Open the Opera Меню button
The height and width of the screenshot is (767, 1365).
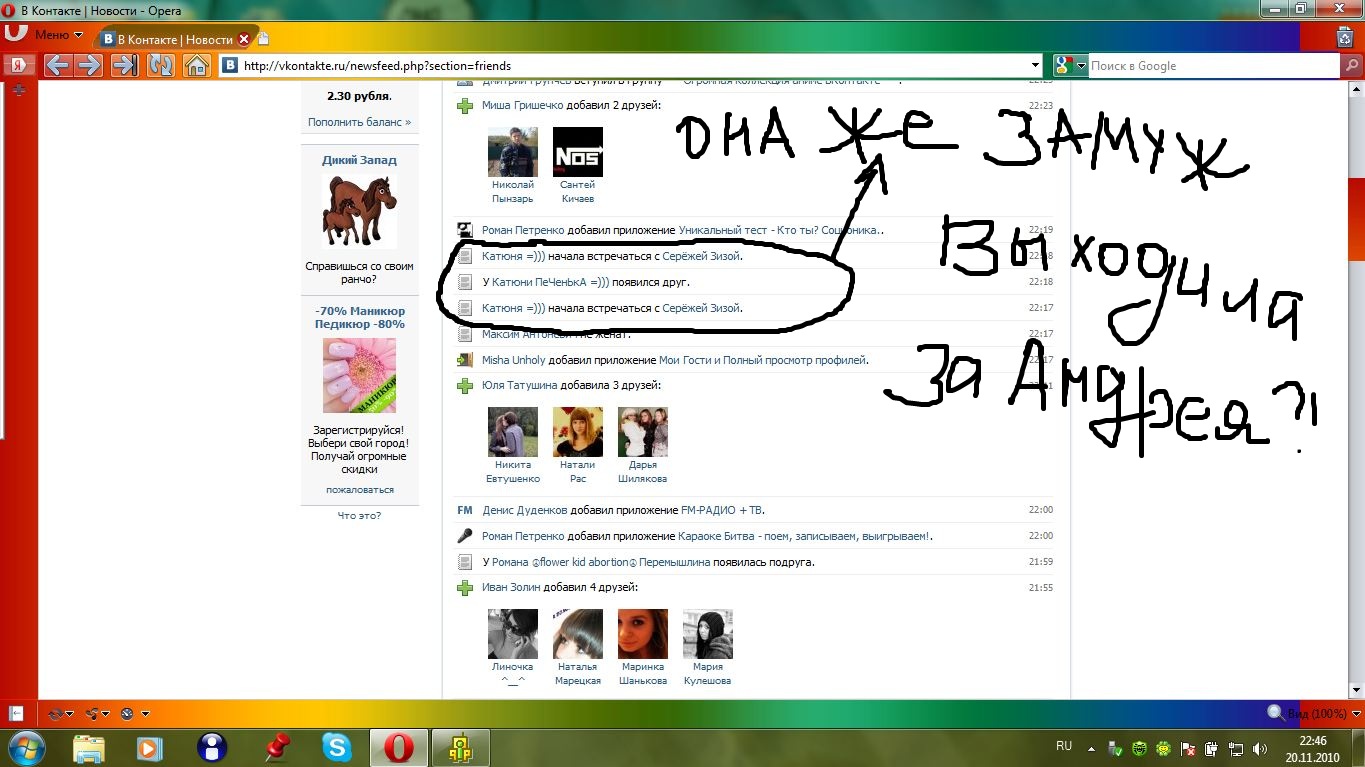click(x=45, y=34)
